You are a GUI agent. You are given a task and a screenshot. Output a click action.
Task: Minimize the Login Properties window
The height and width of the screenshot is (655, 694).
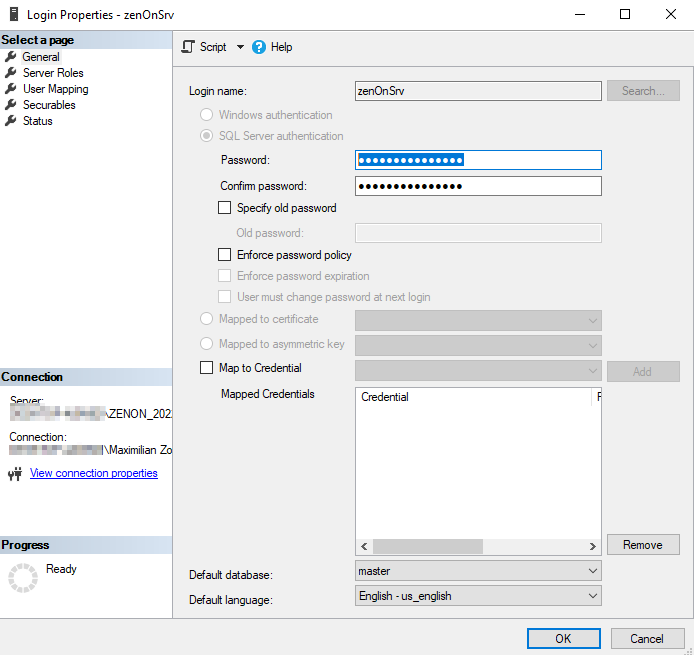coord(580,14)
